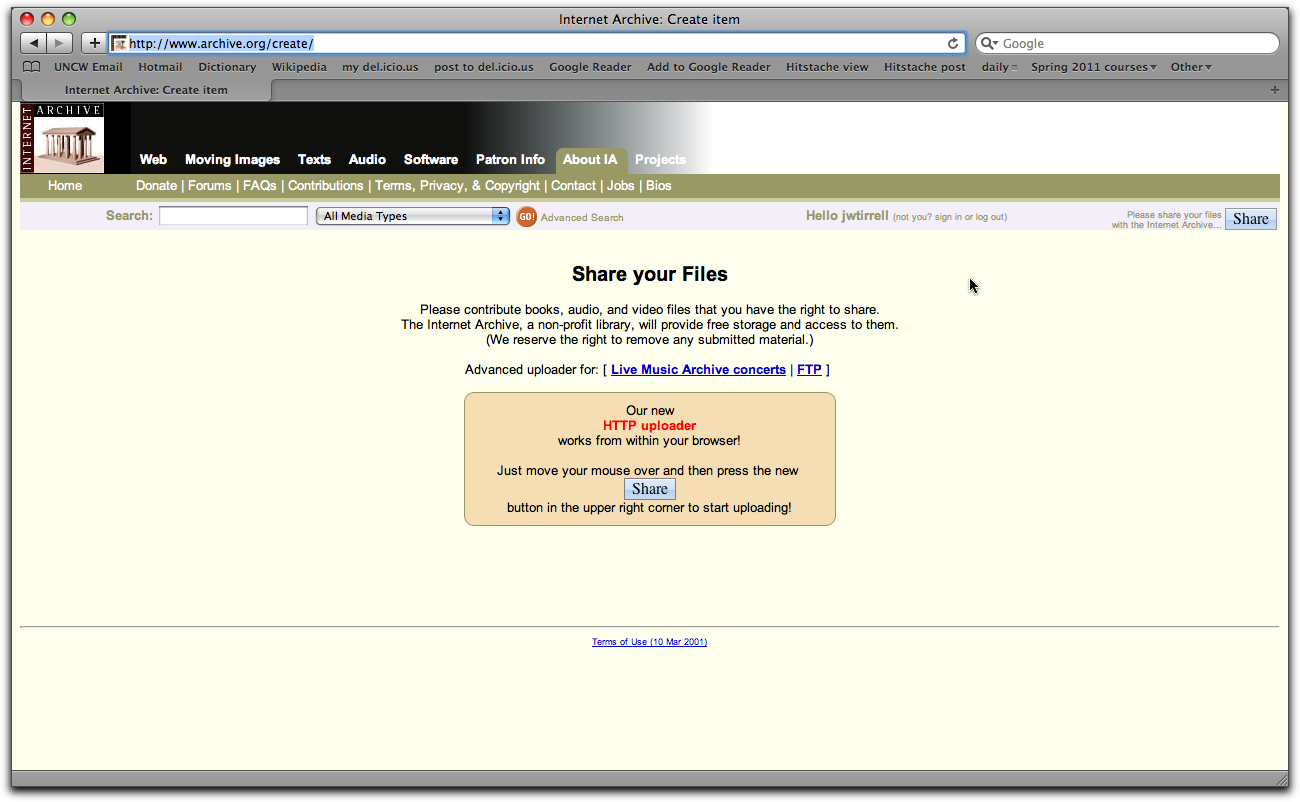This screenshot has width=1300, height=802.
Task: Open the Moving Images nav tab
Action: pyautogui.click(x=232, y=159)
